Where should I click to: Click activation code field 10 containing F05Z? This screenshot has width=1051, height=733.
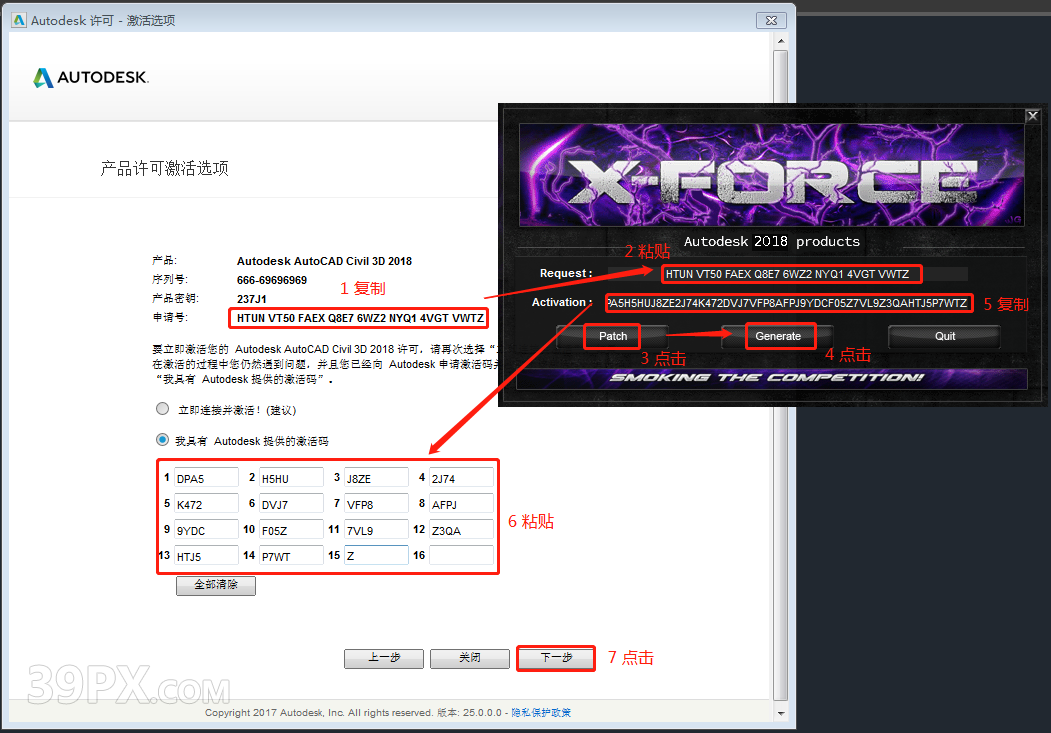[x=291, y=529]
